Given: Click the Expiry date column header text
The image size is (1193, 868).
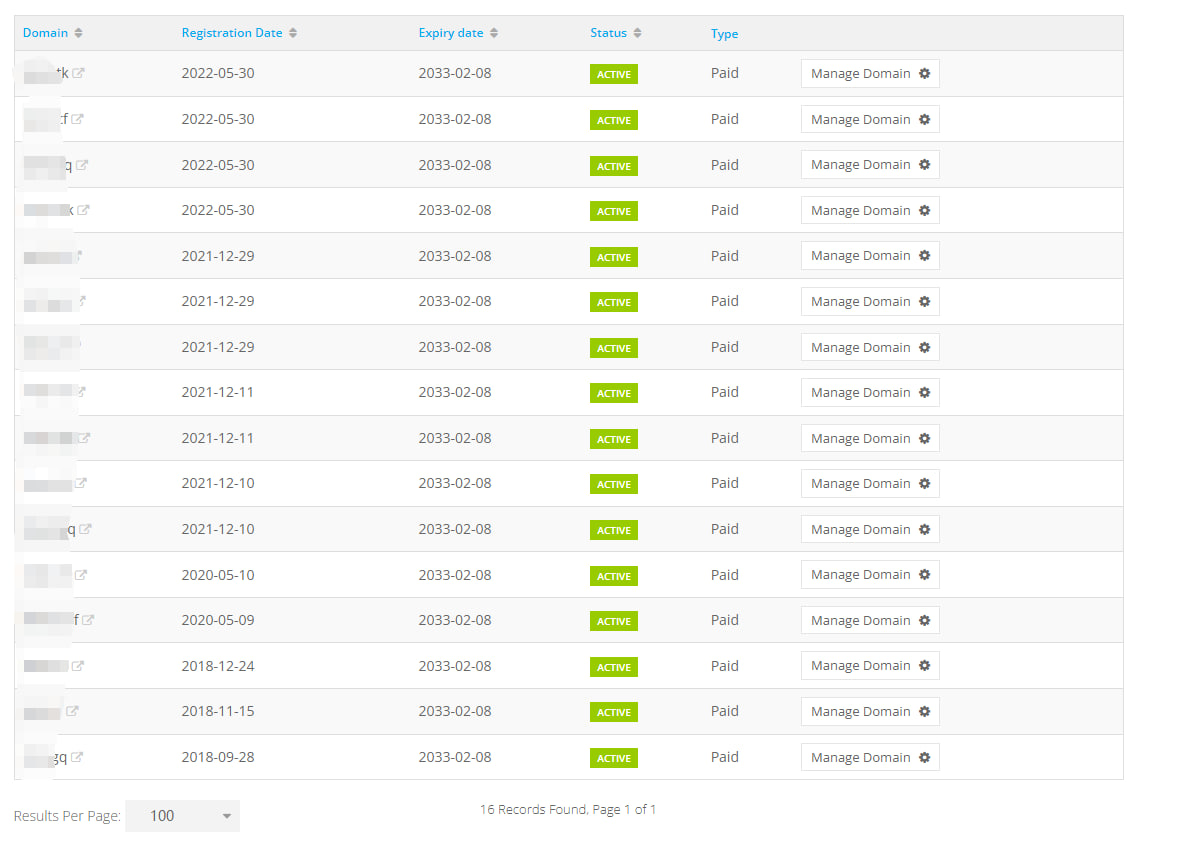Looking at the screenshot, I should pyautogui.click(x=450, y=33).
